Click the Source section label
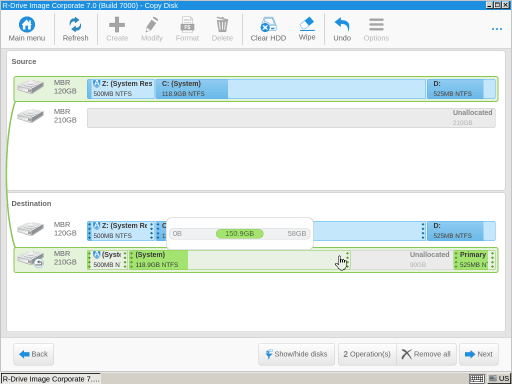The width and height of the screenshot is (512, 384). pos(24,61)
